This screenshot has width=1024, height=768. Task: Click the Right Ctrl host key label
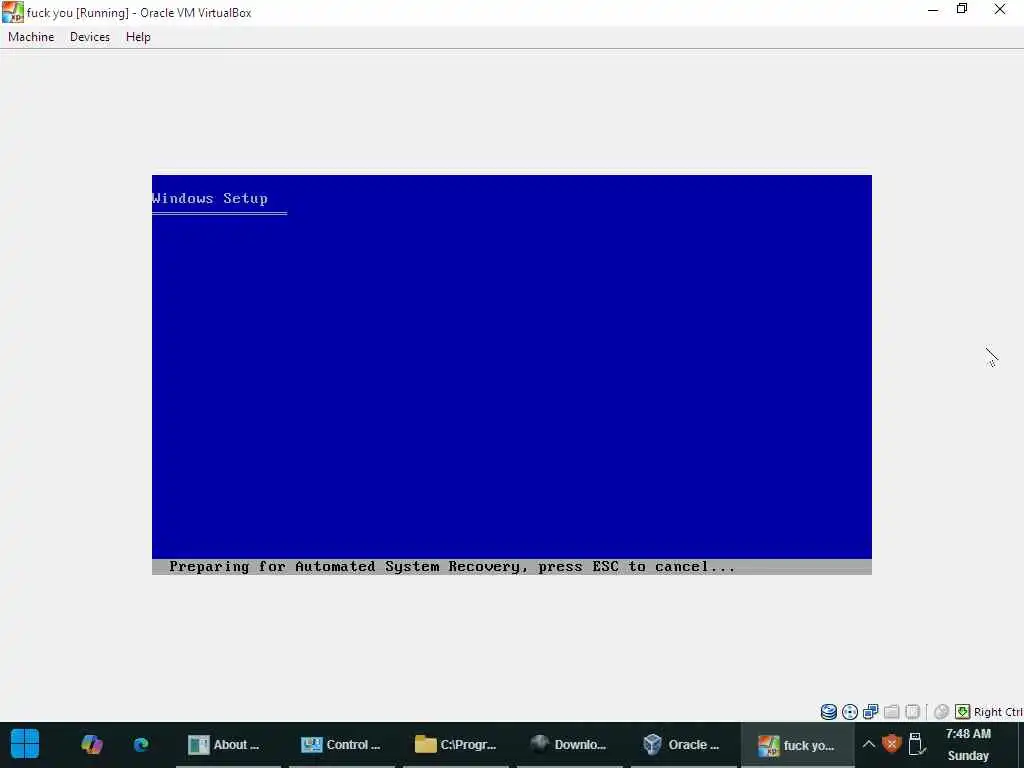tap(998, 712)
